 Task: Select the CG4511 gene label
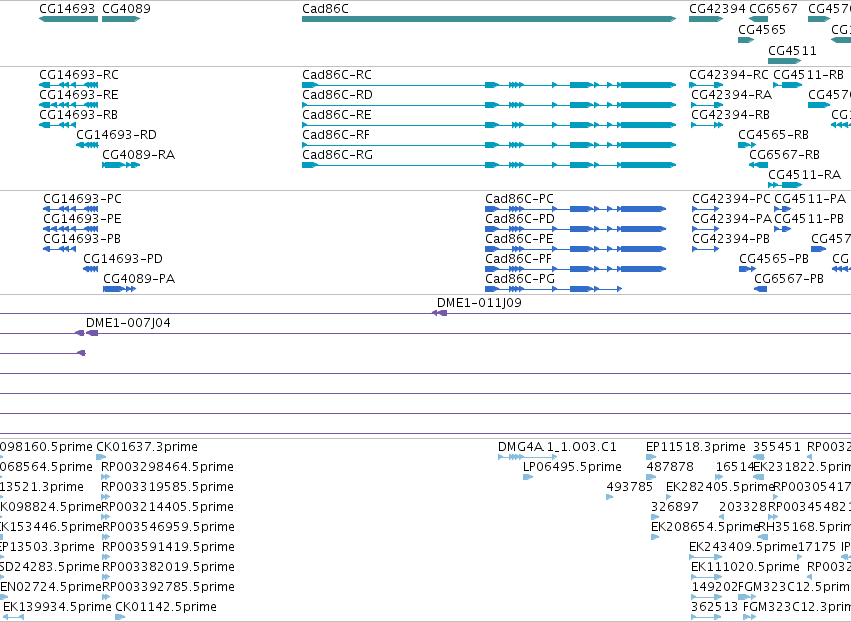click(792, 50)
